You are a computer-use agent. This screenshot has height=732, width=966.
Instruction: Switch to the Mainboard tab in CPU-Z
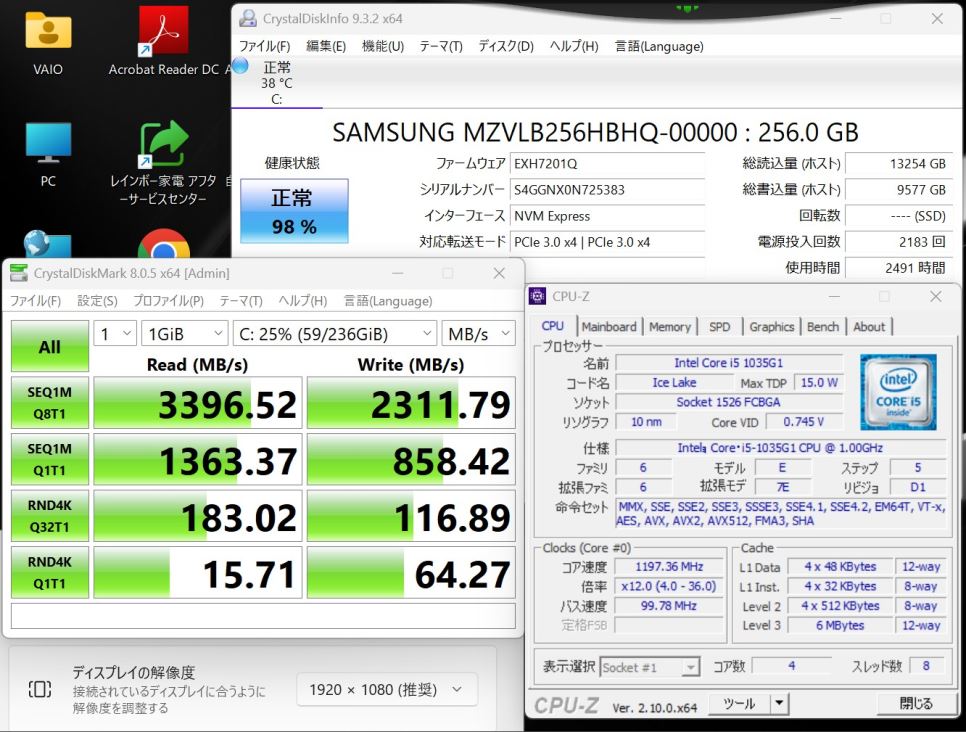pyautogui.click(x=609, y=327)
